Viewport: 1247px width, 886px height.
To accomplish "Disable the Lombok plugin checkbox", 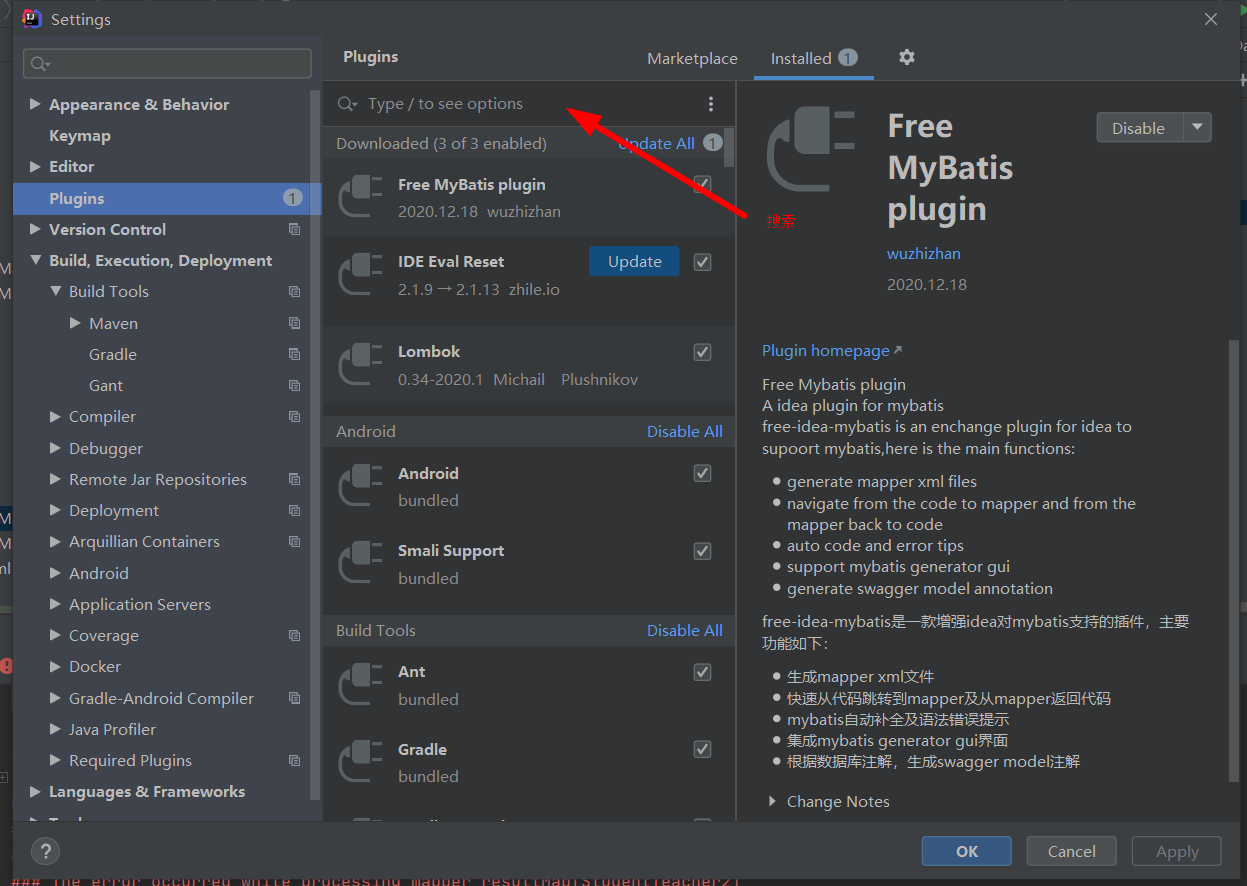I will pos(702,352).
